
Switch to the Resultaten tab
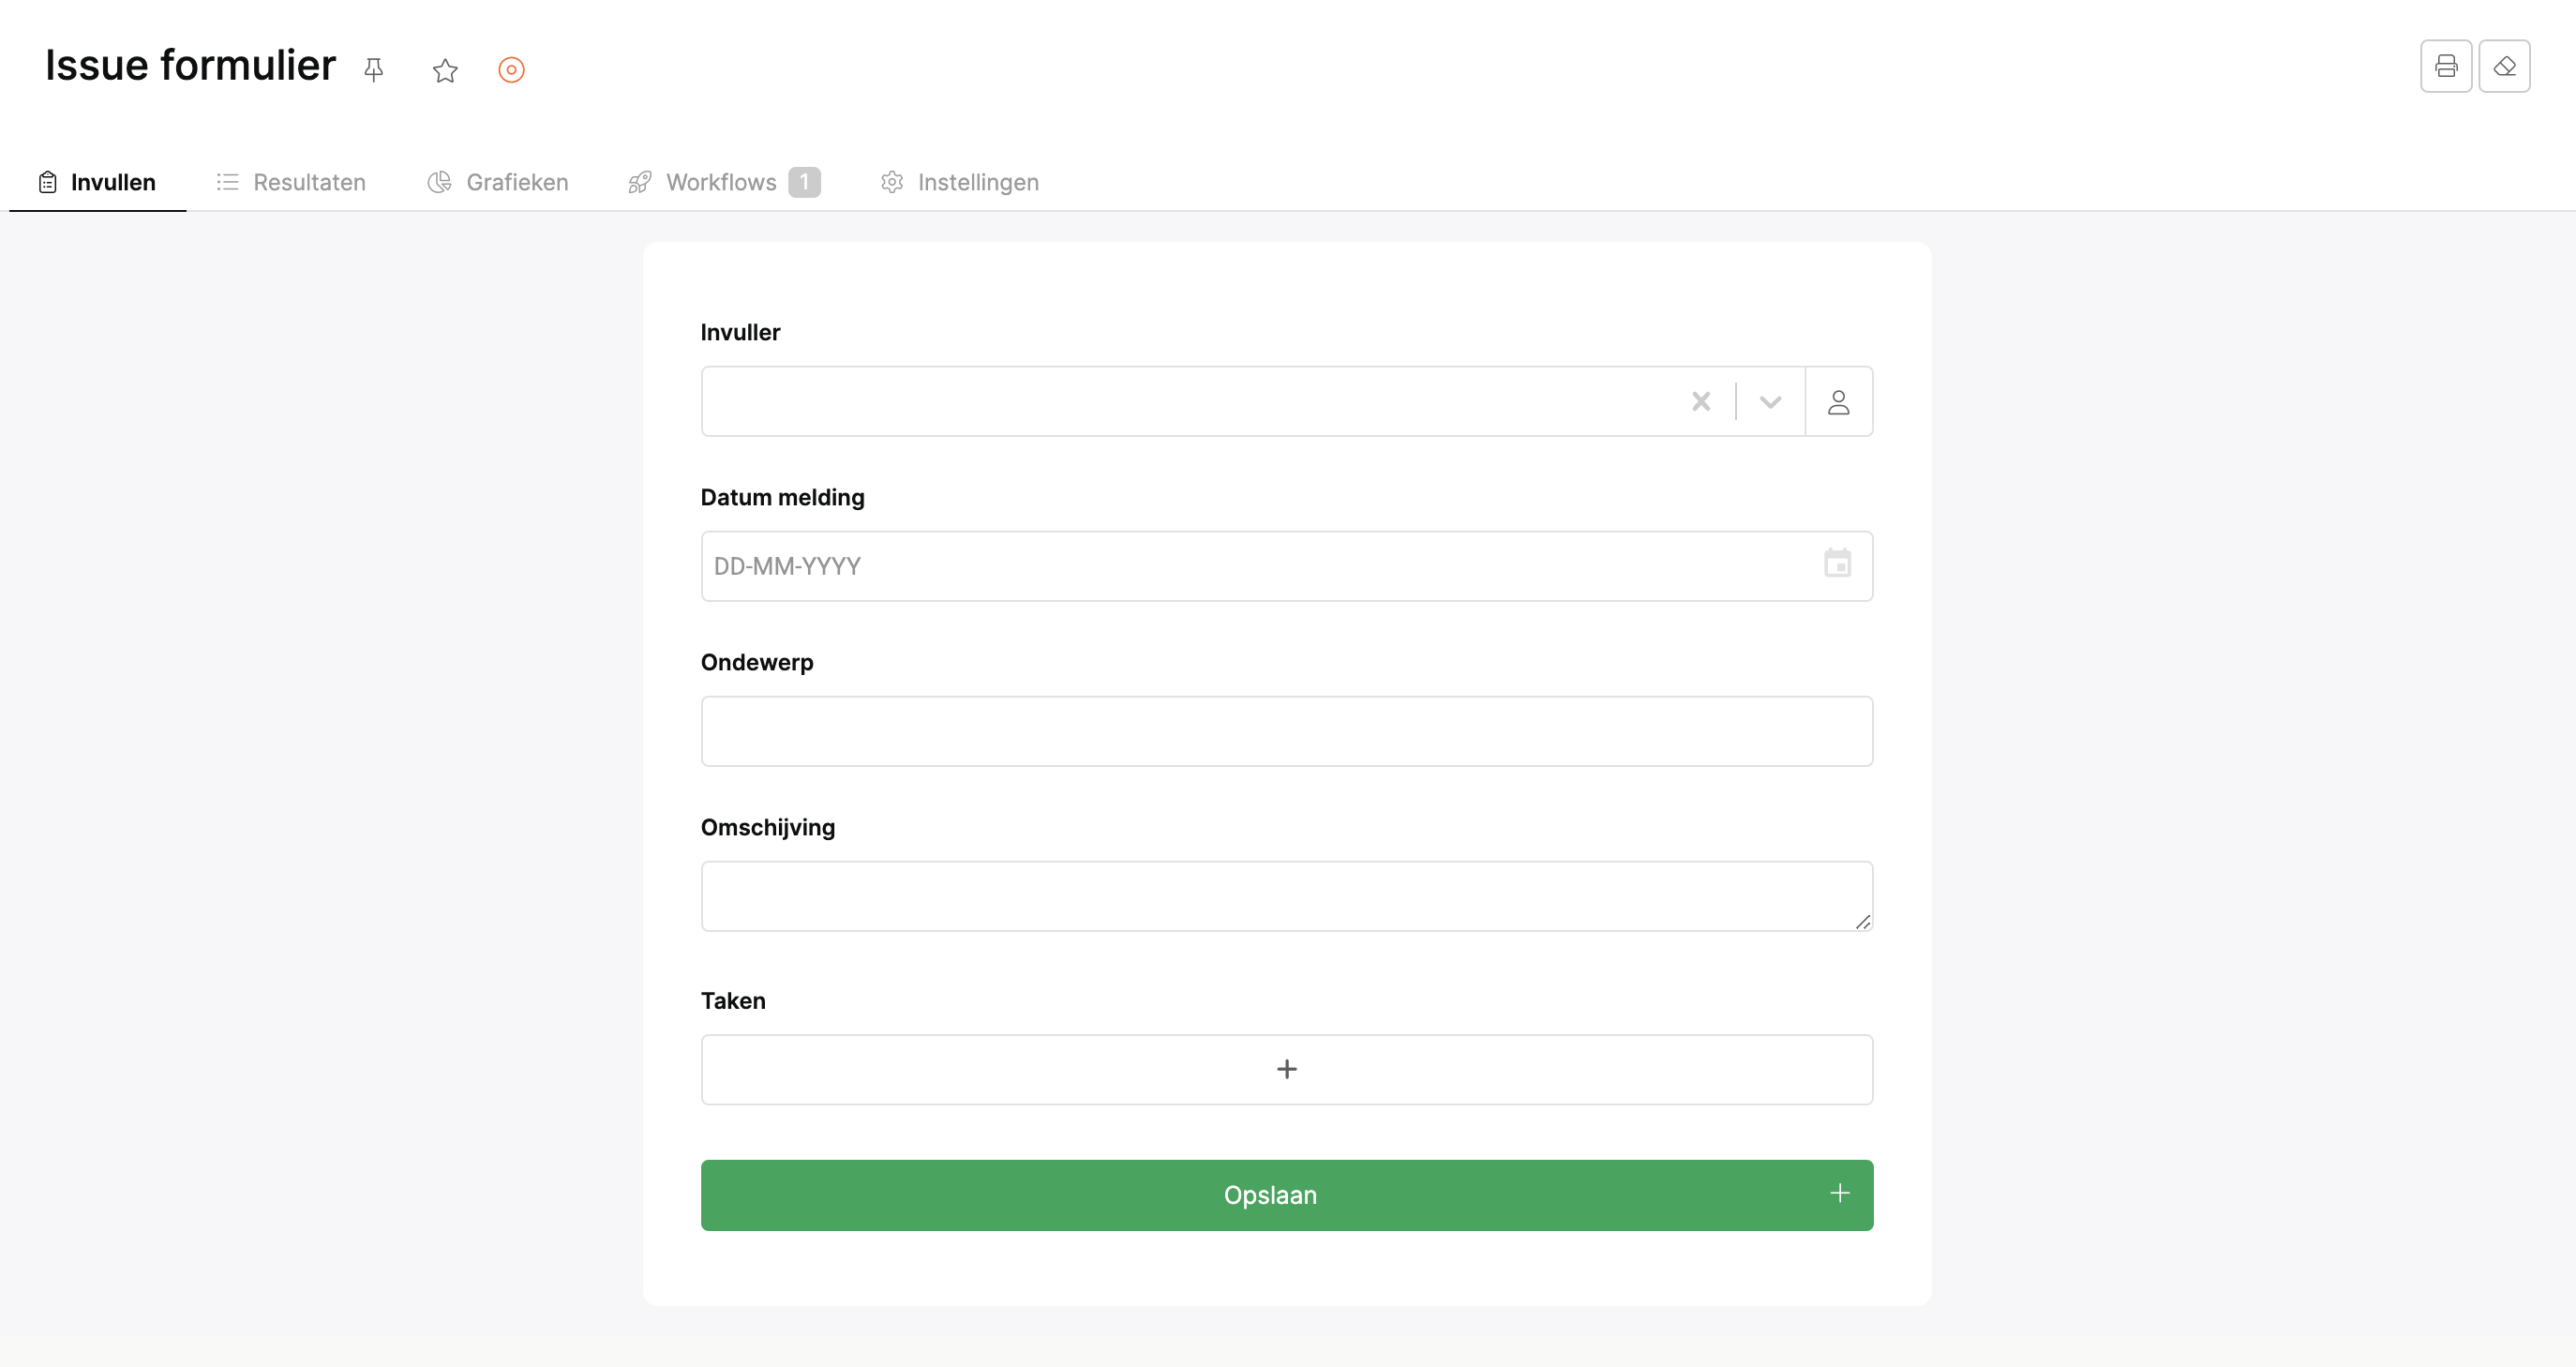click(291, 182)
